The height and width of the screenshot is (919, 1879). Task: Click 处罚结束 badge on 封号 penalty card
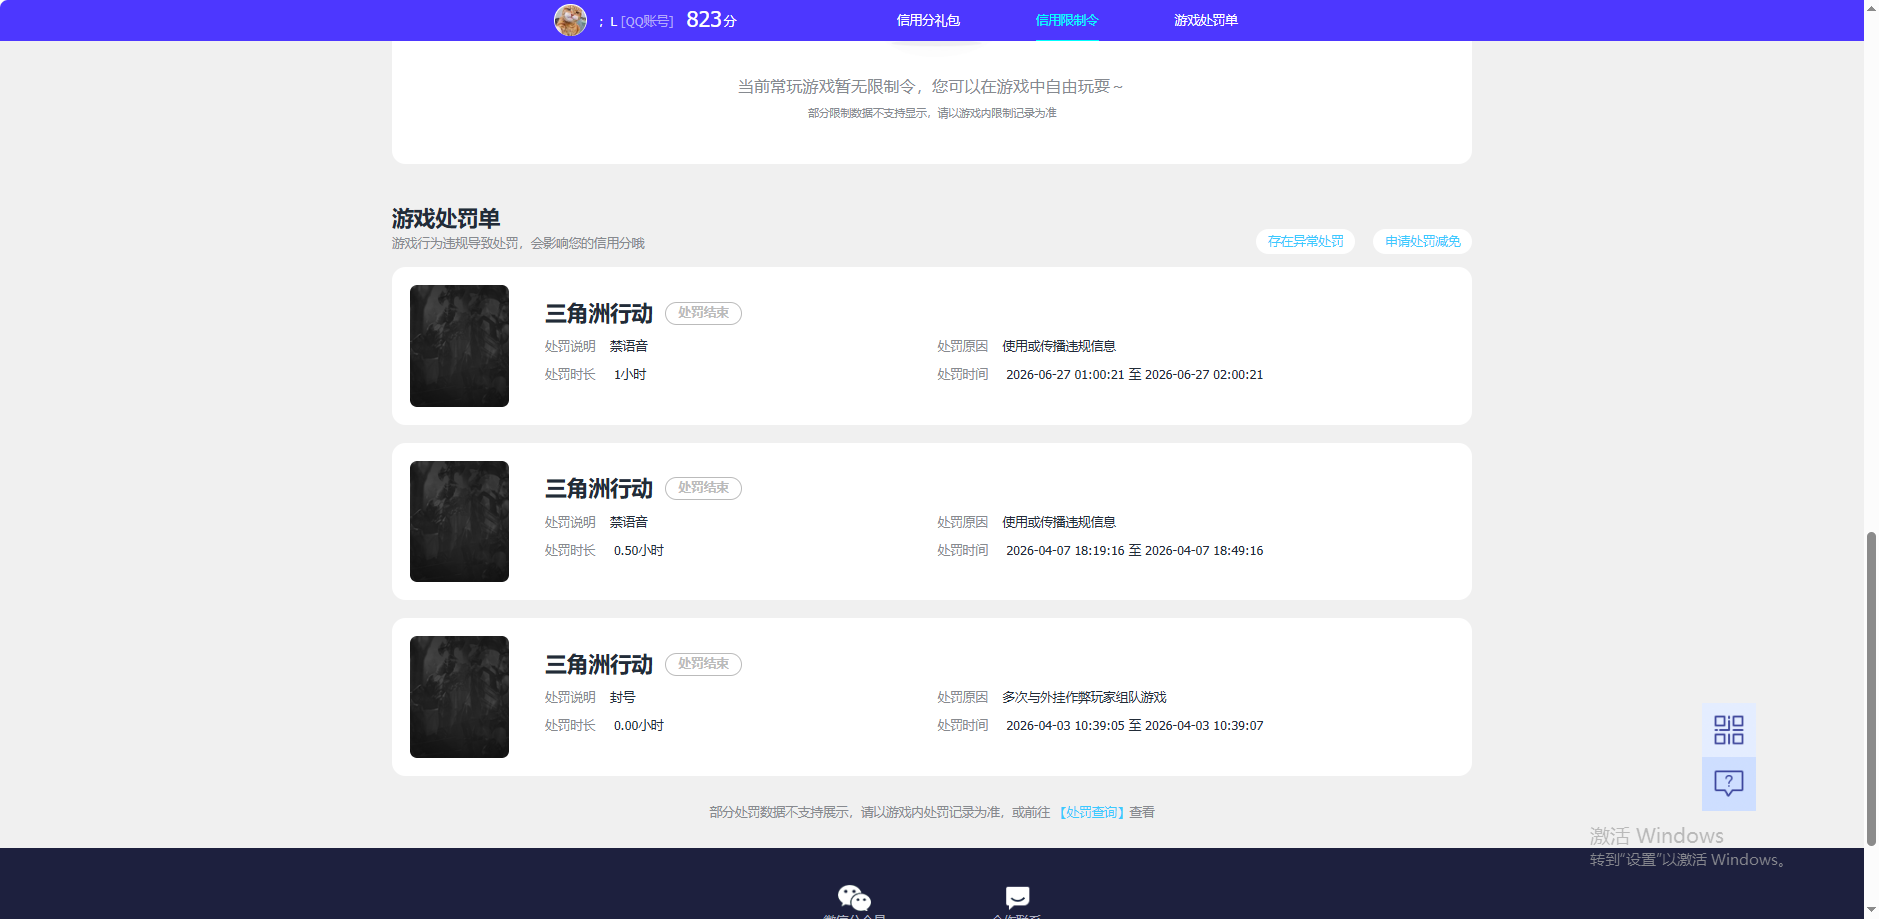tap(703, 664)
